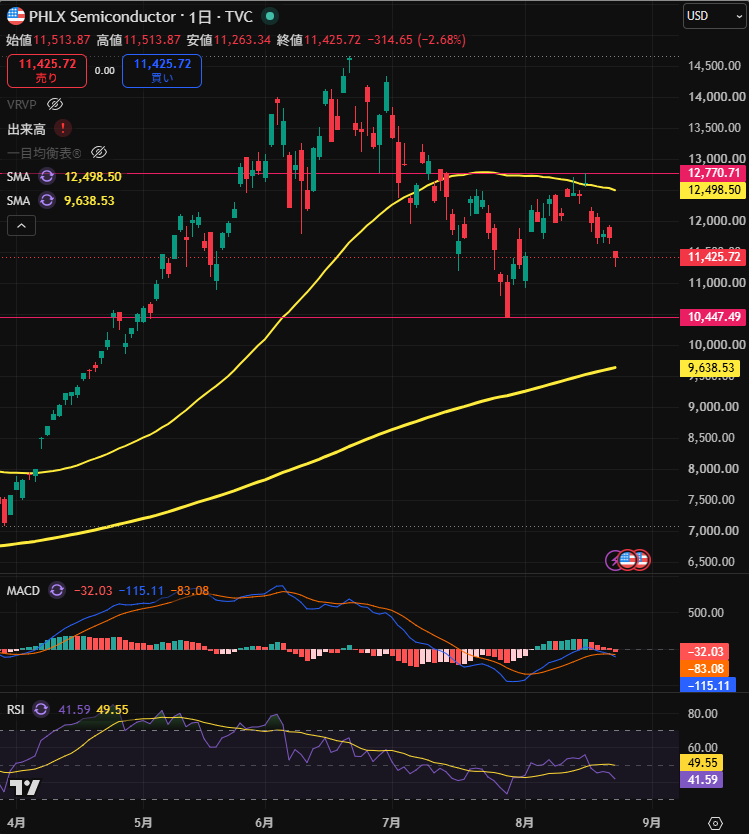Click the 14,500.00 price axis label
749x834 pixels.
[714, 66]
